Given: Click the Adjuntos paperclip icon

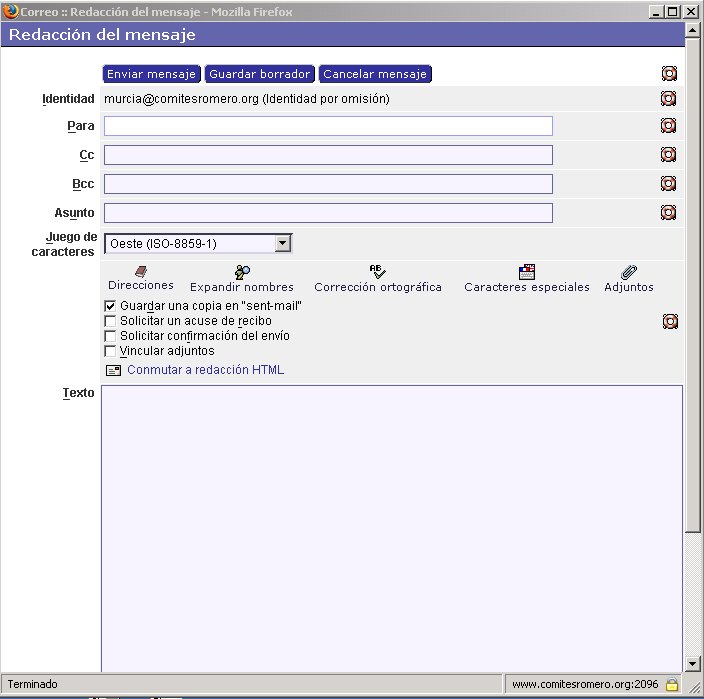Looking at the screenshot, I should tap(628, 272).
